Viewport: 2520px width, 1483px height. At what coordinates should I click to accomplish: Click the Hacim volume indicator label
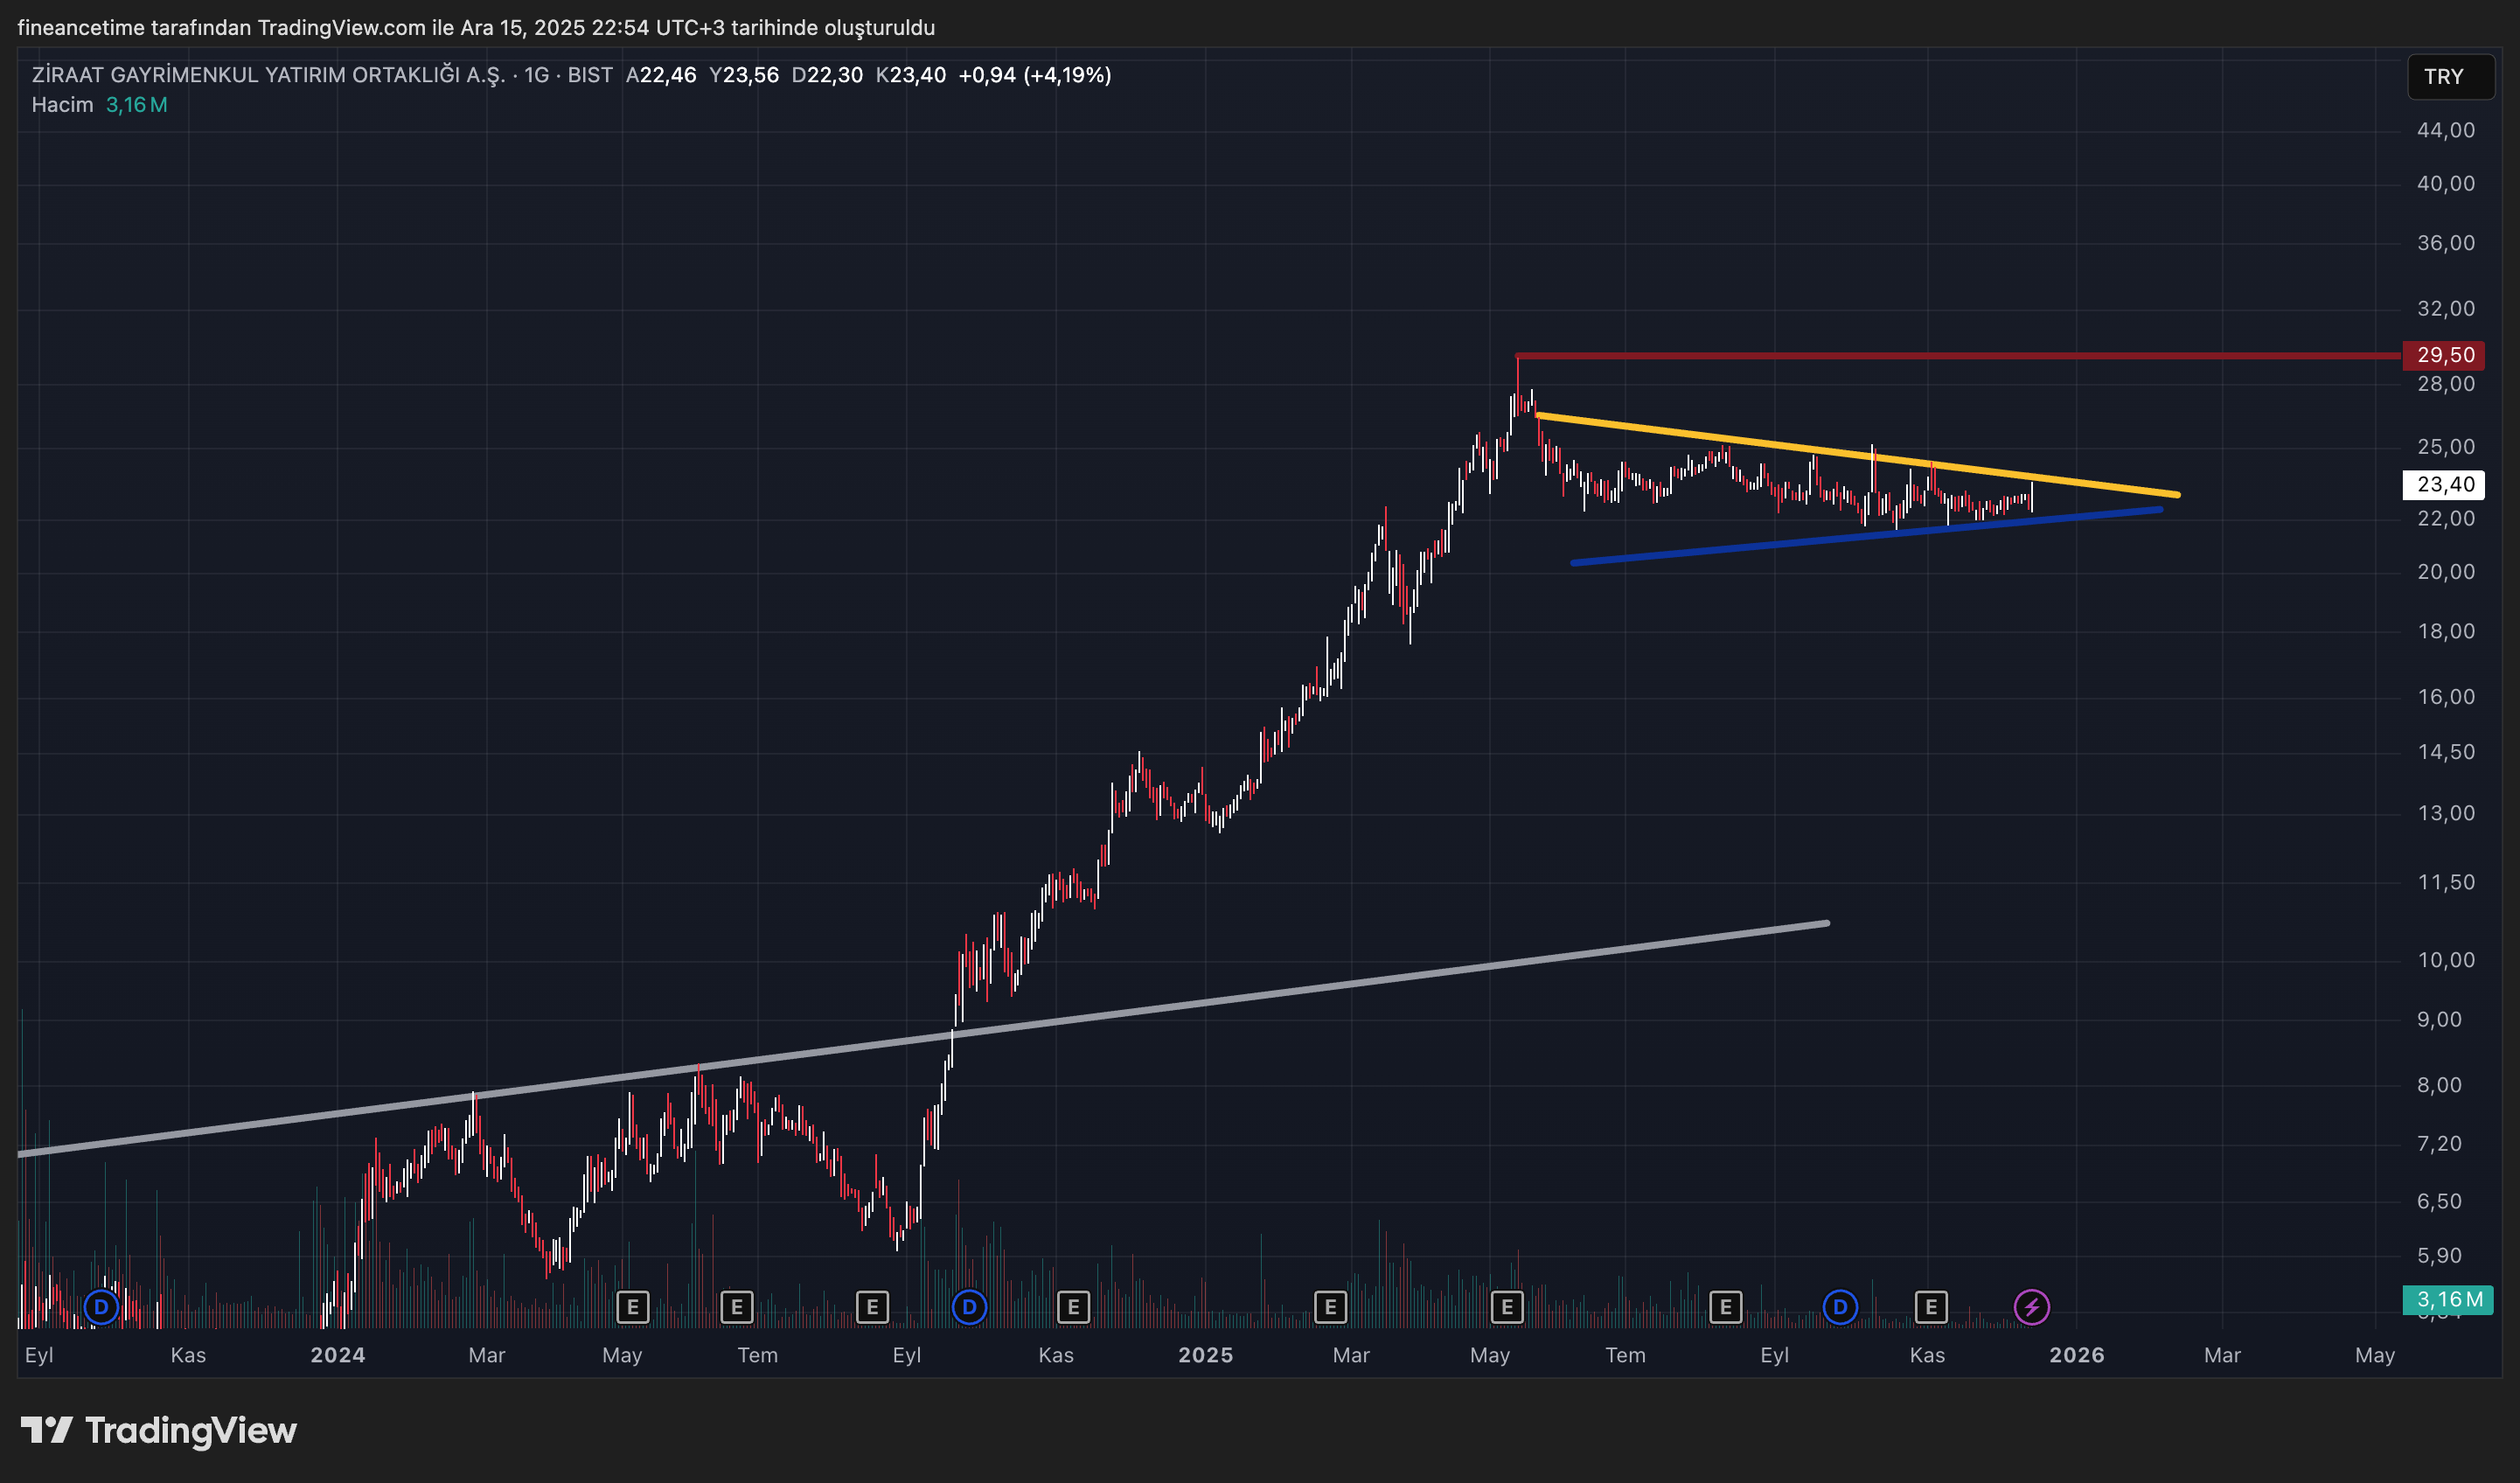62,105
